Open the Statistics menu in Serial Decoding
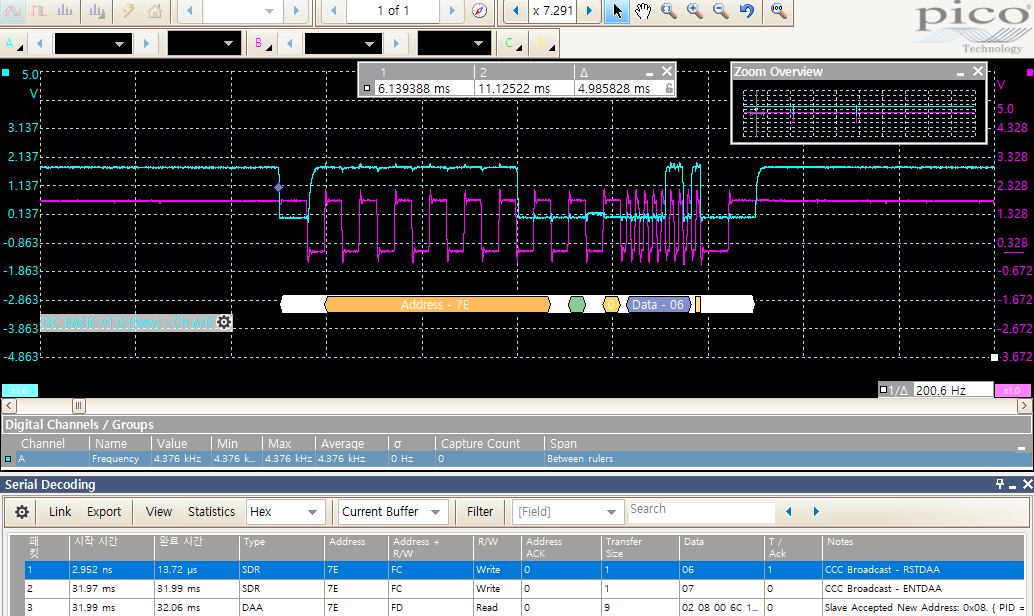The height and width of the screenshot is (616, 1034). [x=211, y=511]
